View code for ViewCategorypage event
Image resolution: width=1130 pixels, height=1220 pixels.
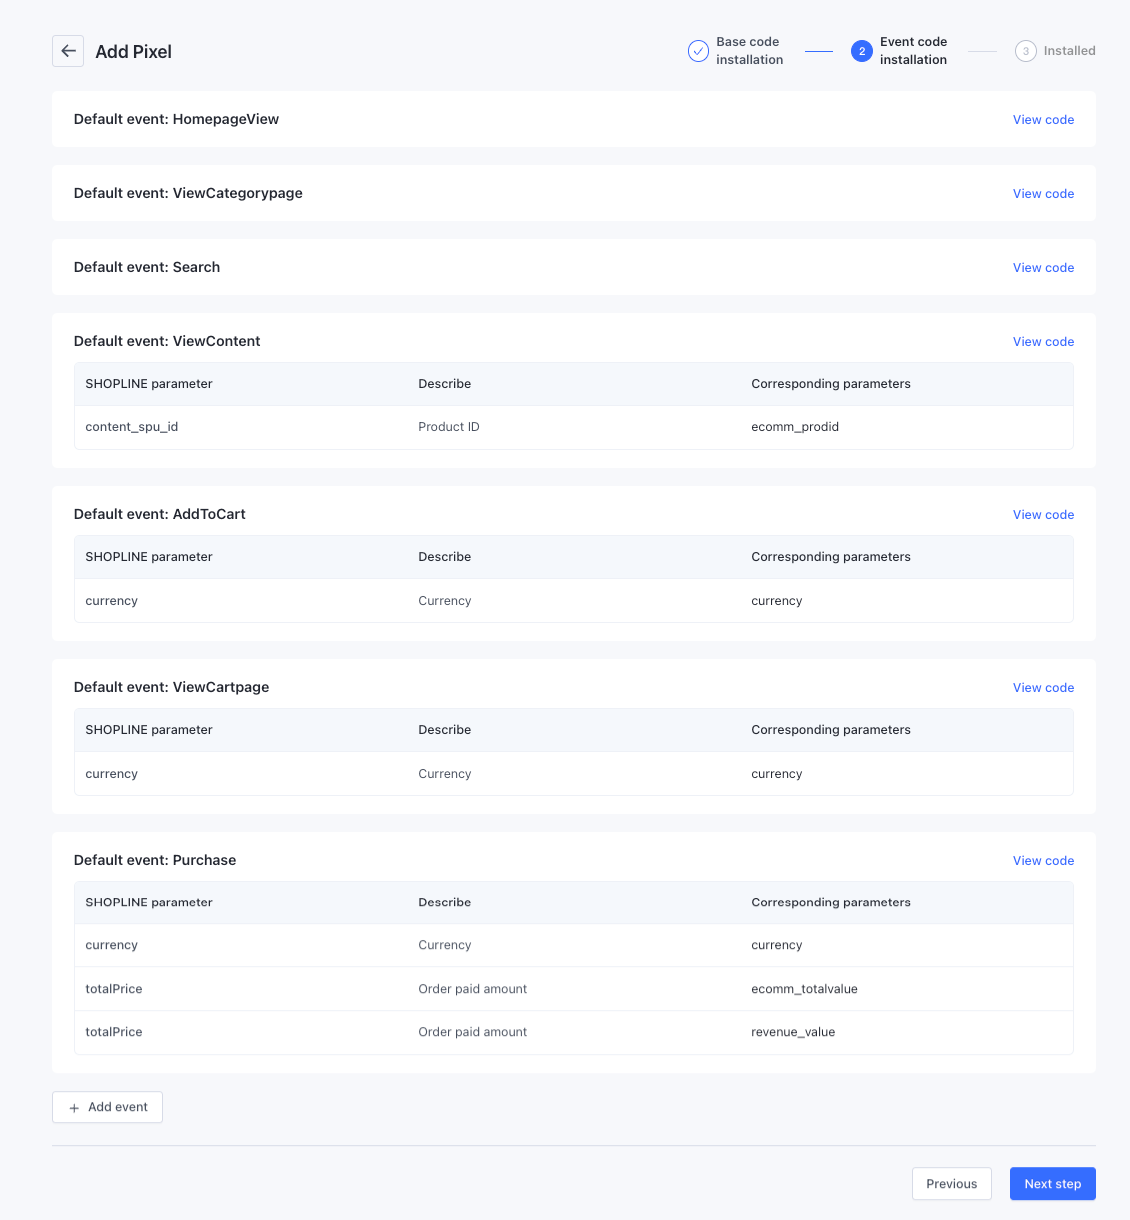click(x=1043, y=194)
